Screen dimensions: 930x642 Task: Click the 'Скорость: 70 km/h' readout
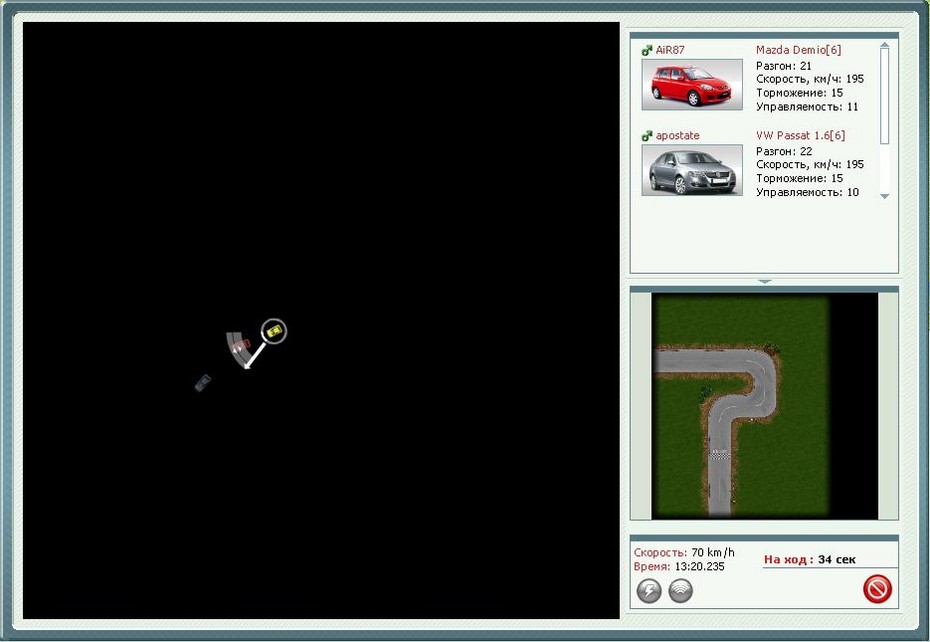click(x=684, y=552)
